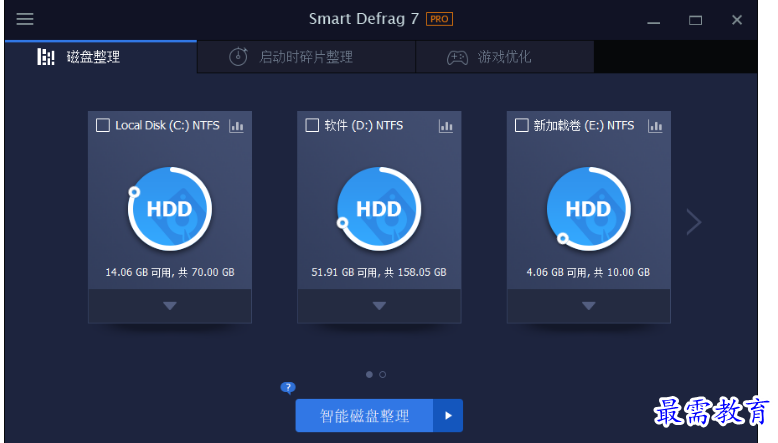Viewport: 778px width, 443px height.
Task: Expand options under Local Disk (C:) card
Action: (170, 306)
